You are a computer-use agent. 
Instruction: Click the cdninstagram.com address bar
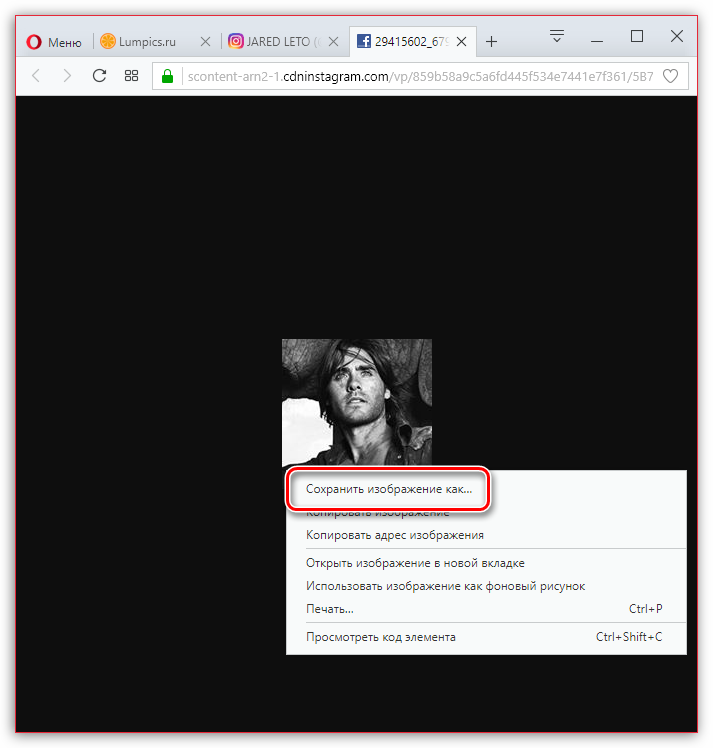(420, 76)
